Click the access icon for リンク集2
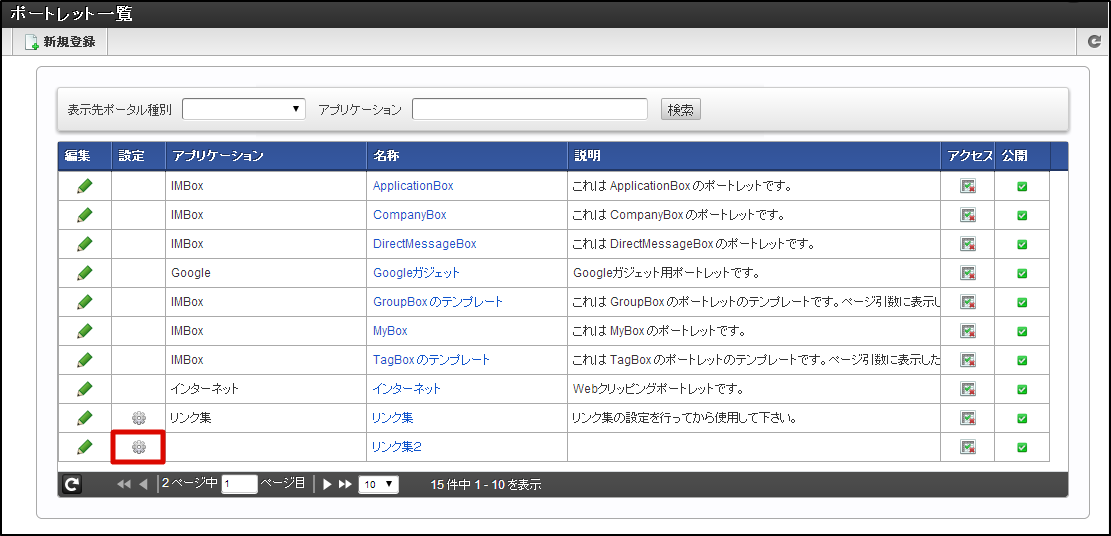Viewport: 1111px width, 536px height. (968, 447)
